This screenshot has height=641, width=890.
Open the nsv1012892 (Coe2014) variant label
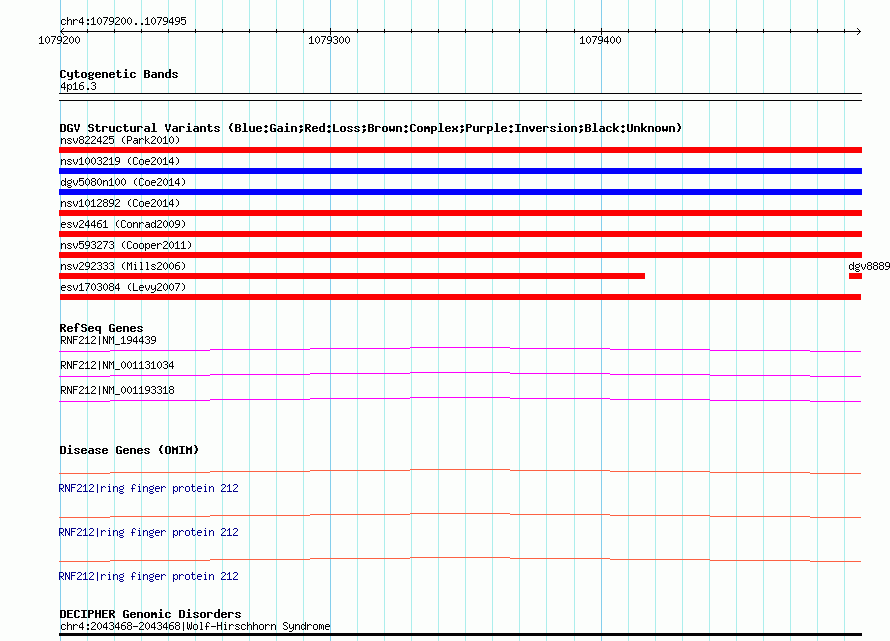[120, 203]
